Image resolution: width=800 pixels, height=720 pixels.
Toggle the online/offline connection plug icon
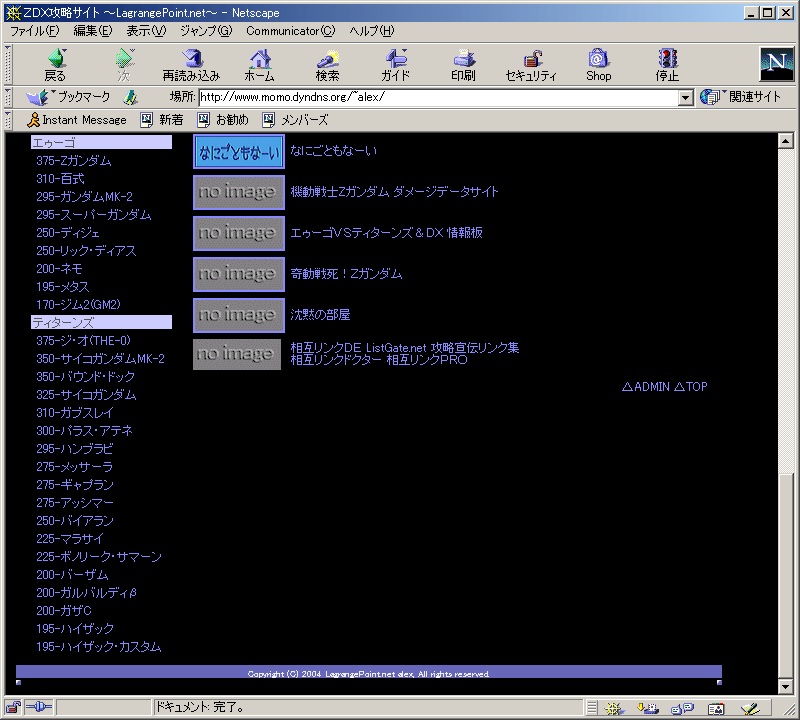tap(38, 707)
